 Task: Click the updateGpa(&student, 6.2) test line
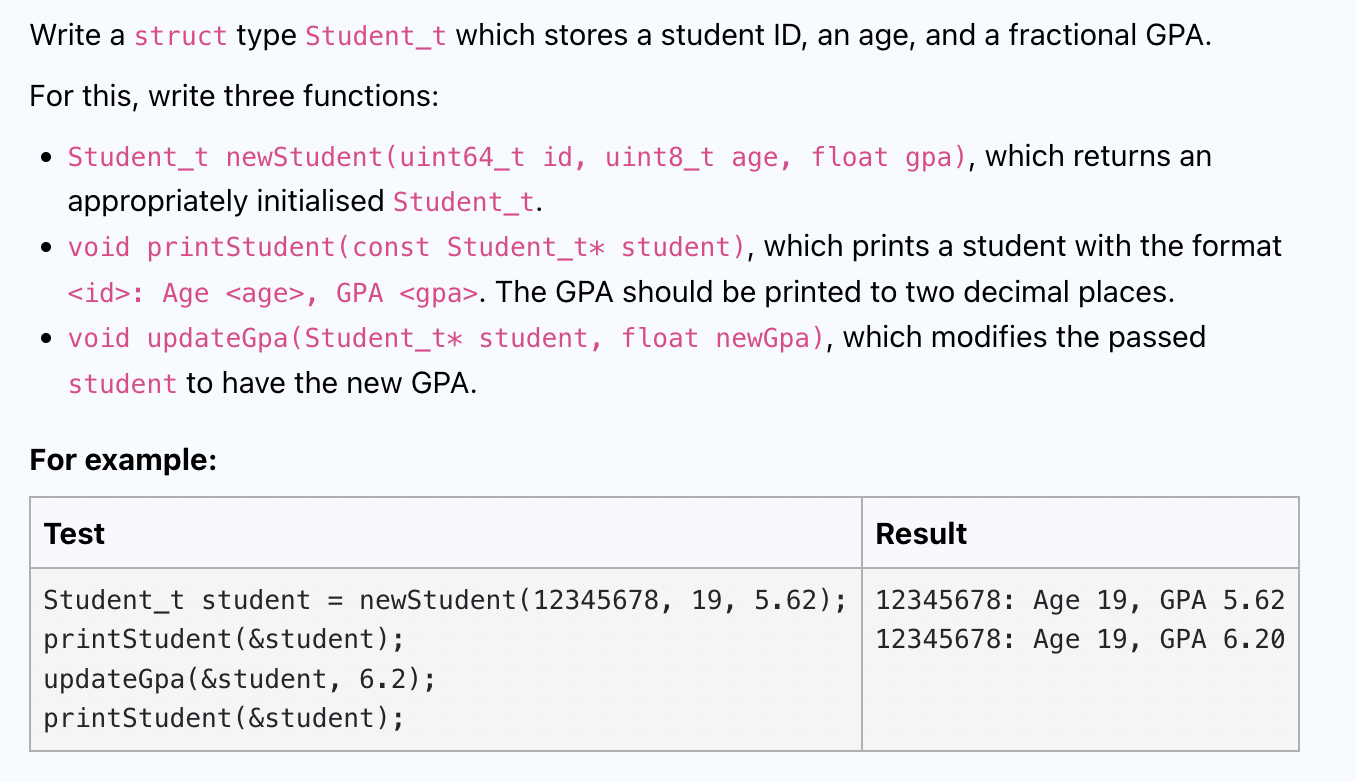(240, 680)
